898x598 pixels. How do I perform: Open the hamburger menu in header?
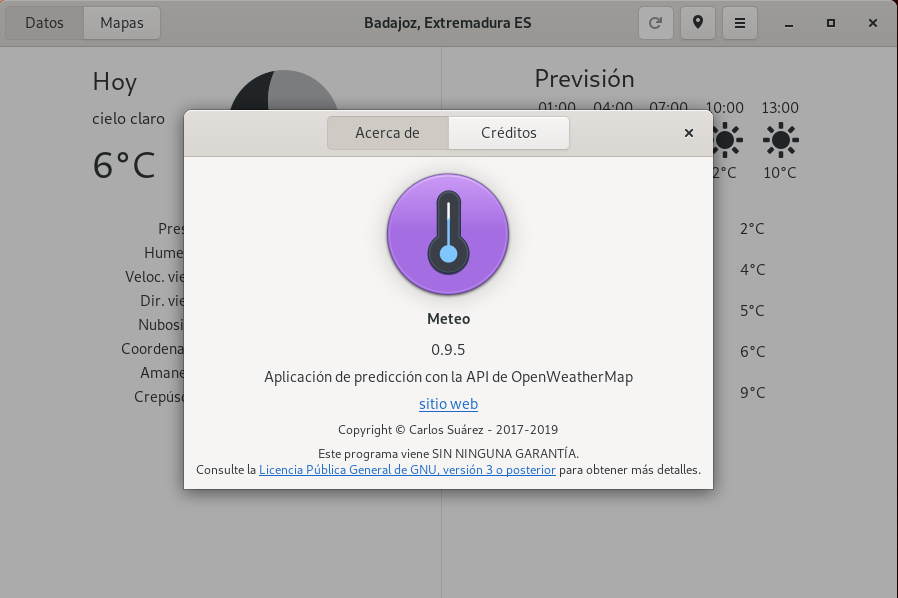(740, 23)
